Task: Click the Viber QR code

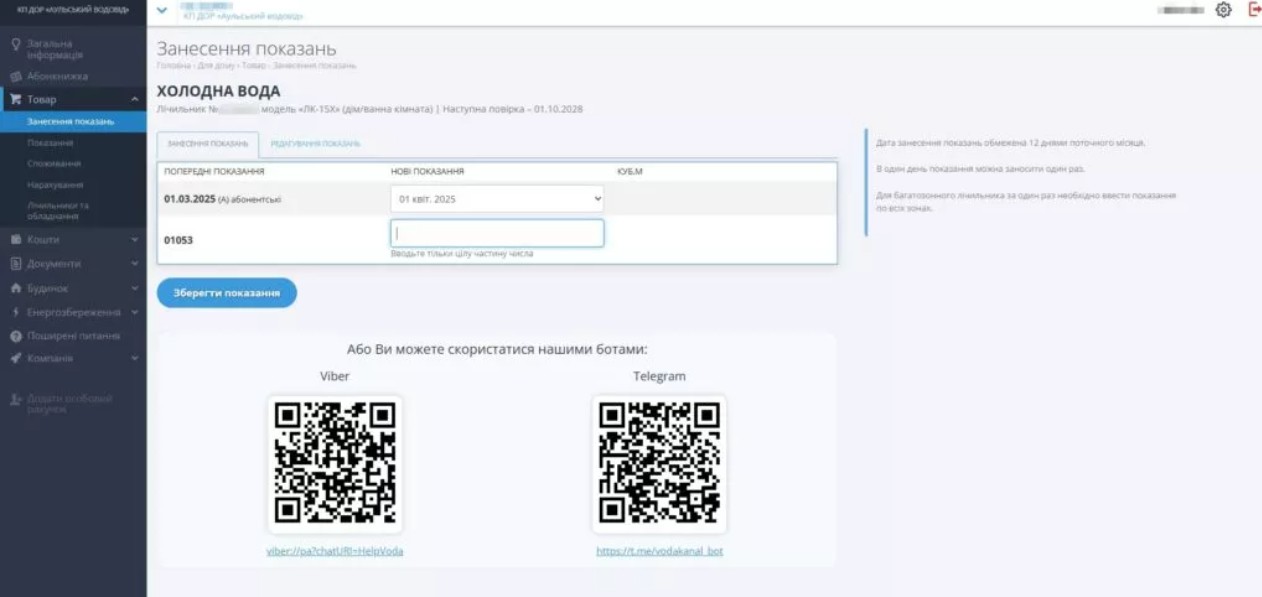Action: [335, 464]
